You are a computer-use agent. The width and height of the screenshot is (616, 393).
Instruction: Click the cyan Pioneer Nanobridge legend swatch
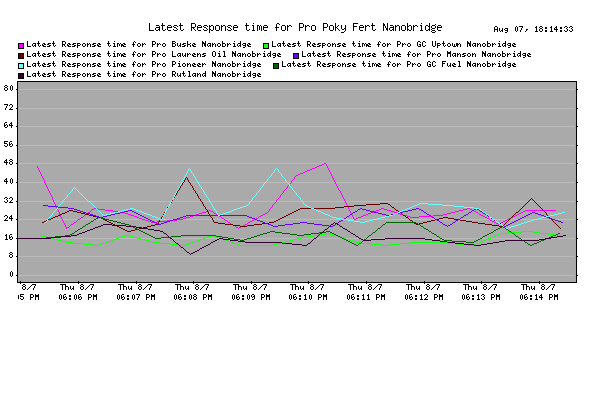tap(21, 66)
